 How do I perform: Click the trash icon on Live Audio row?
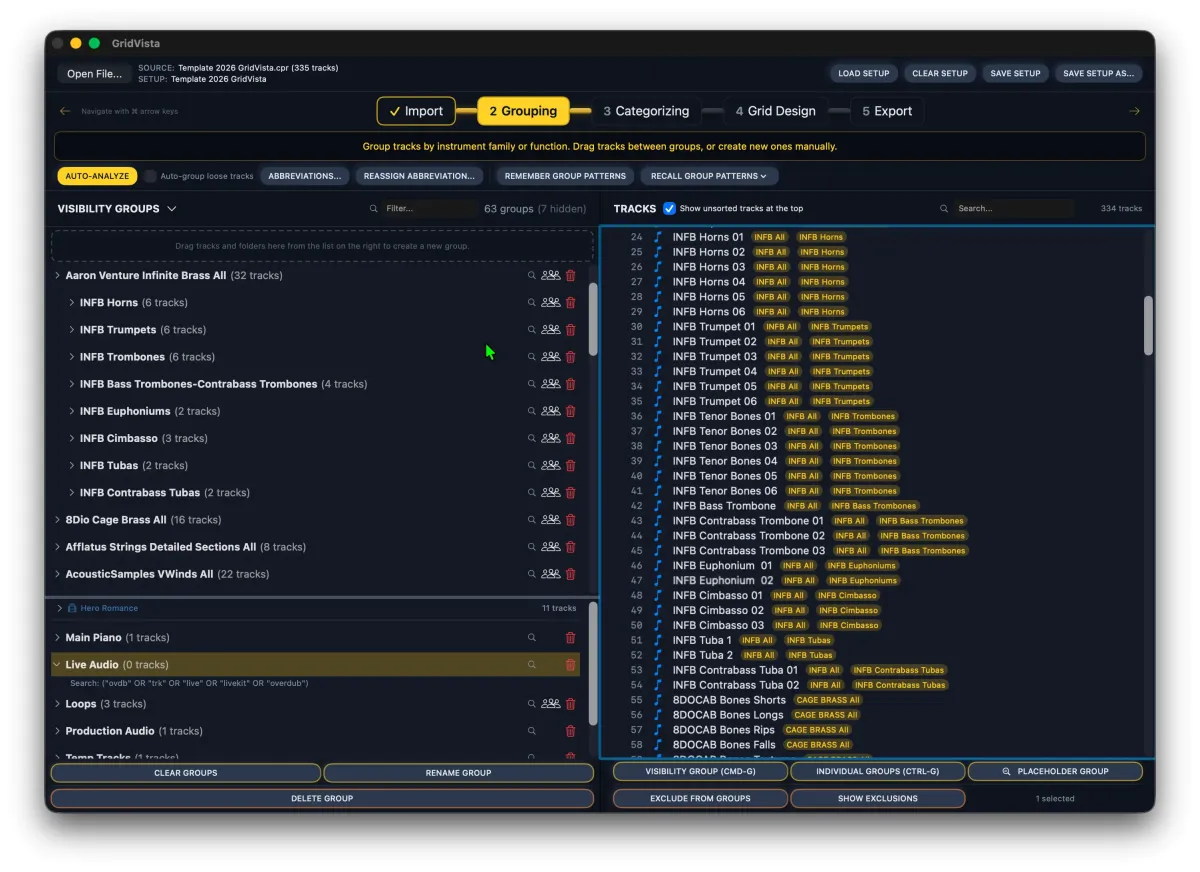point(571,665)
